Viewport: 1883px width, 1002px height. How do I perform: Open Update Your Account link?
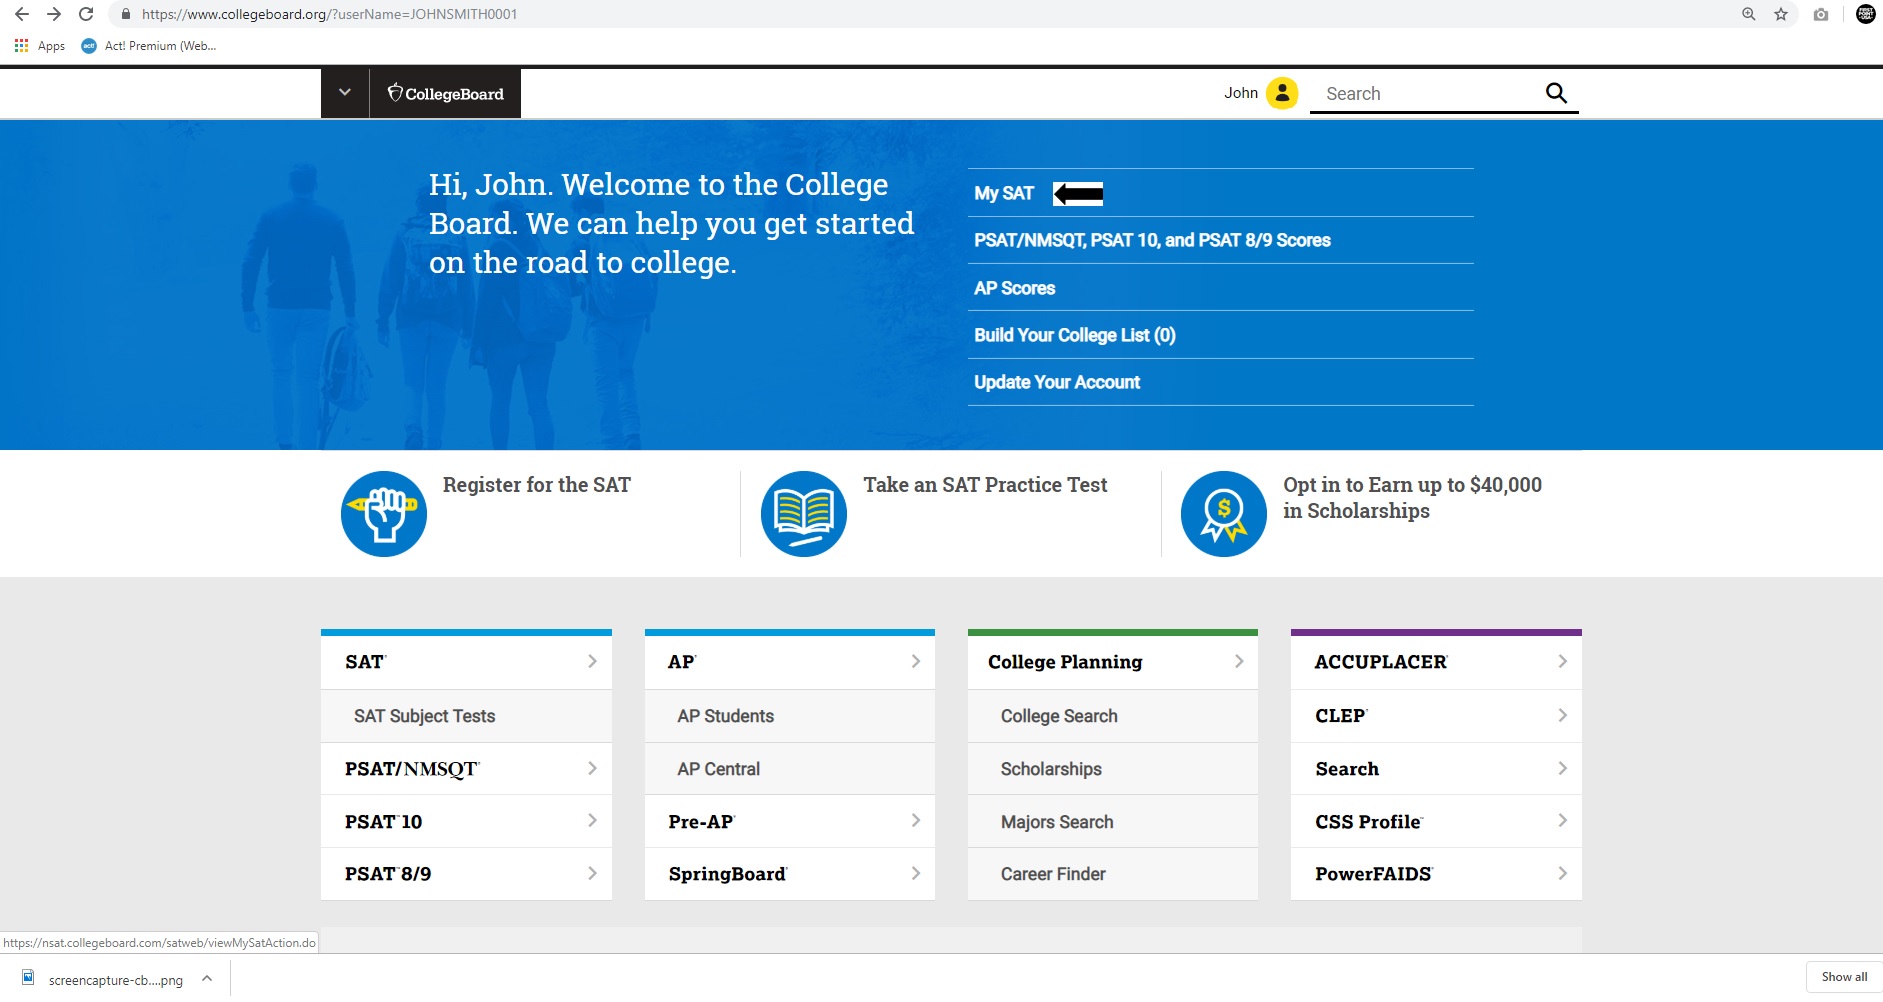(x=1057, y=382)
